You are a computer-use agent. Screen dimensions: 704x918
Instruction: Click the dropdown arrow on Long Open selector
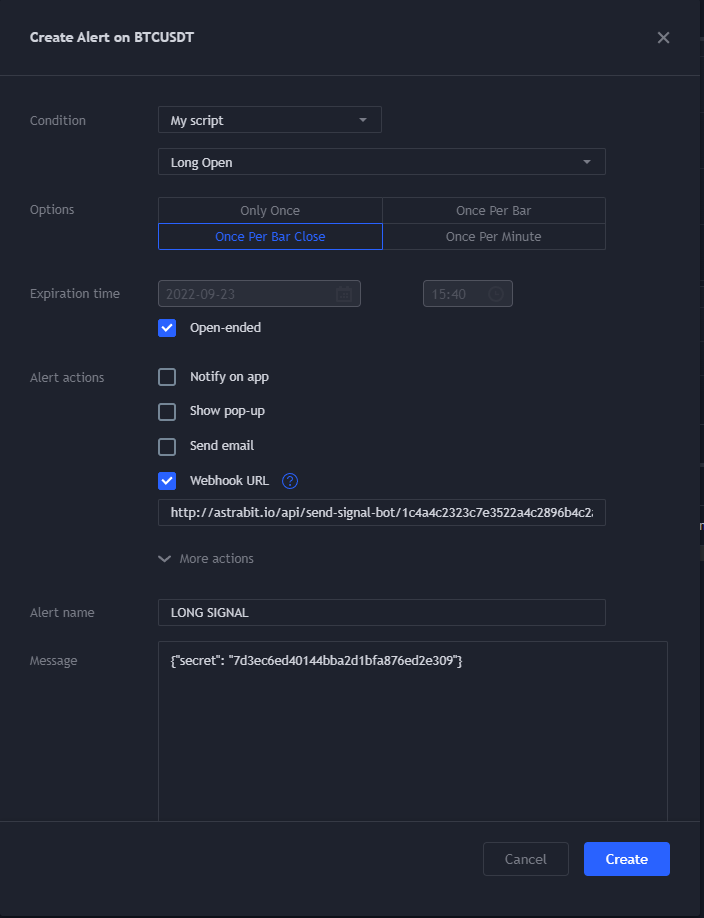coord(587,161)
